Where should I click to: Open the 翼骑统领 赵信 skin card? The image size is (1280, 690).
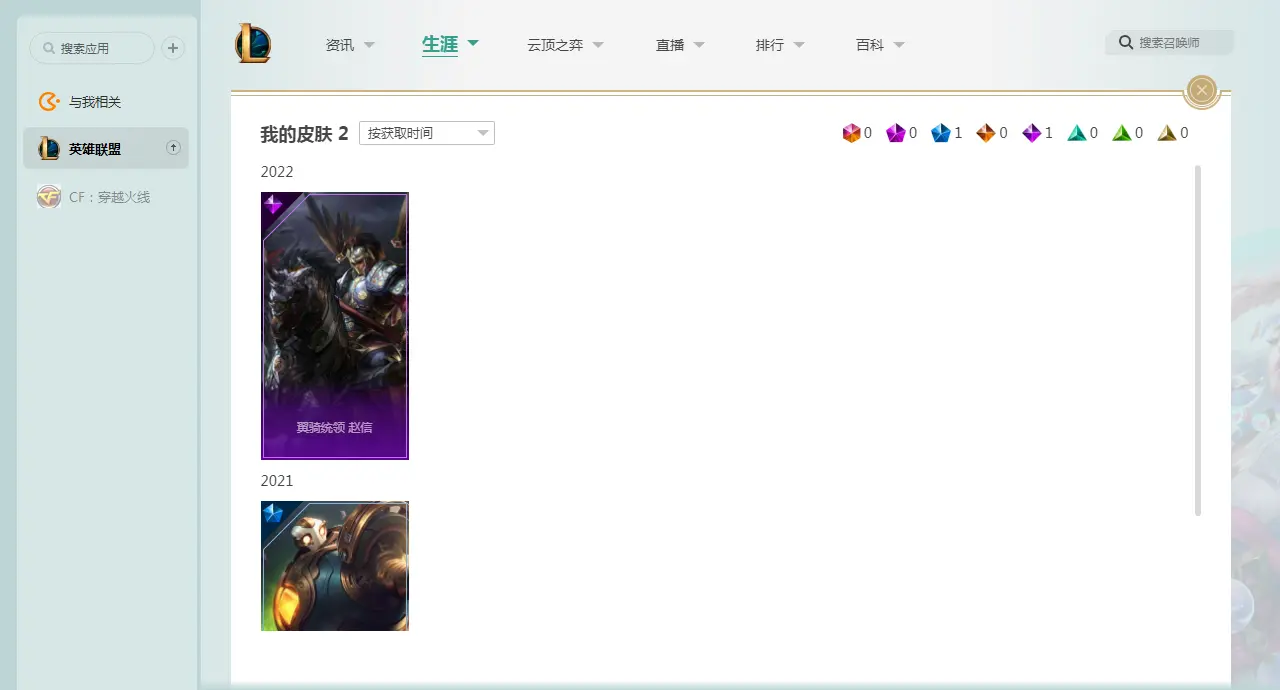(335, 326)
